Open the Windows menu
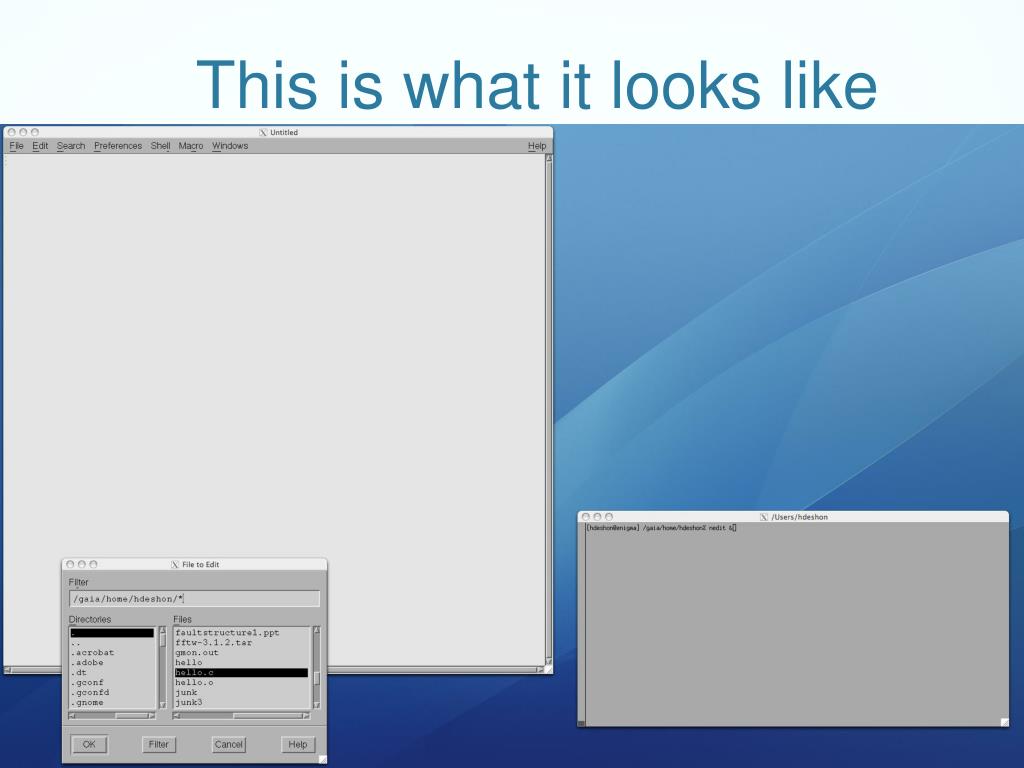This screenshot has width=1024, height=768. pyautogui.click(x=230, y=146)
